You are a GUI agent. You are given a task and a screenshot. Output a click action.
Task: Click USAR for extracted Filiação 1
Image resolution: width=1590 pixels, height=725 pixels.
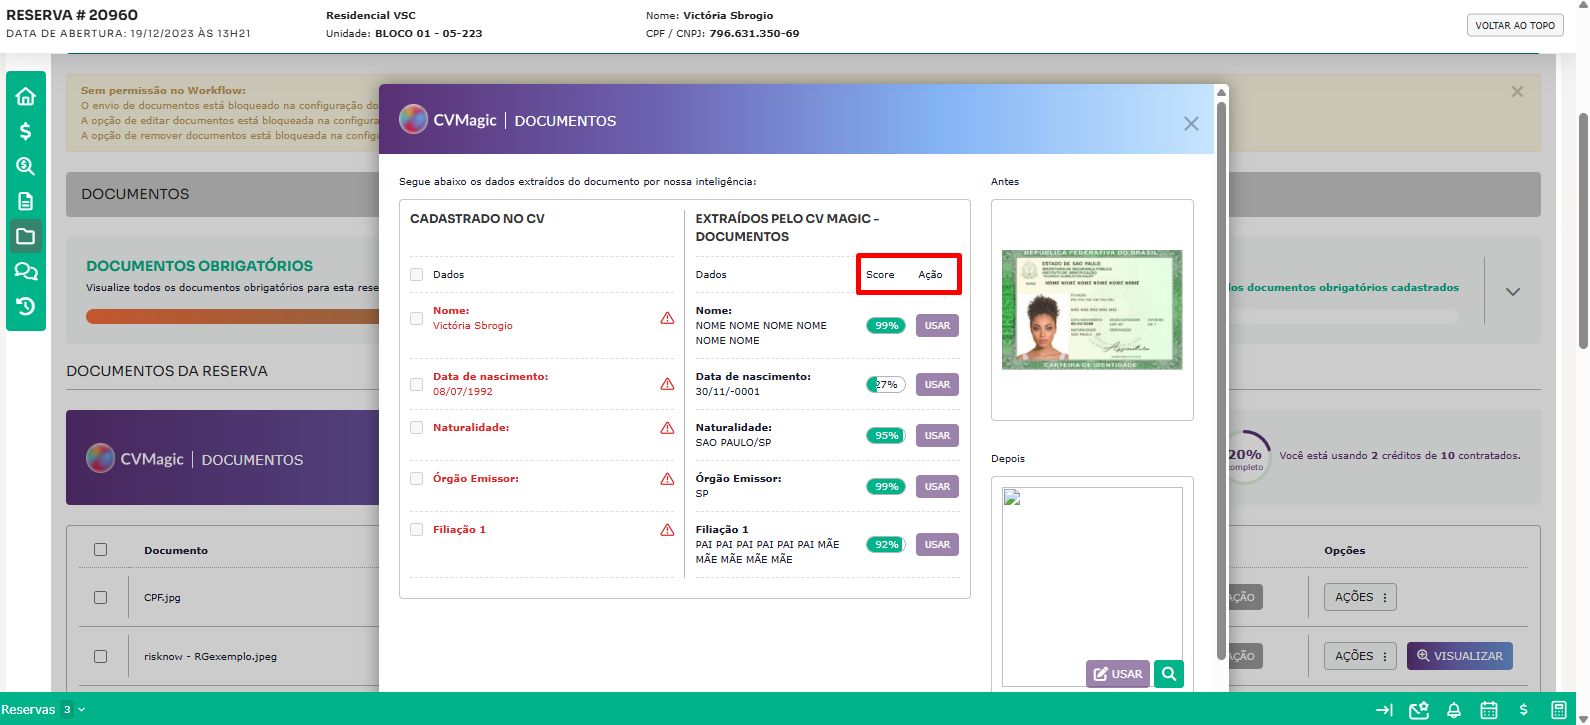(x=937, y=545)
